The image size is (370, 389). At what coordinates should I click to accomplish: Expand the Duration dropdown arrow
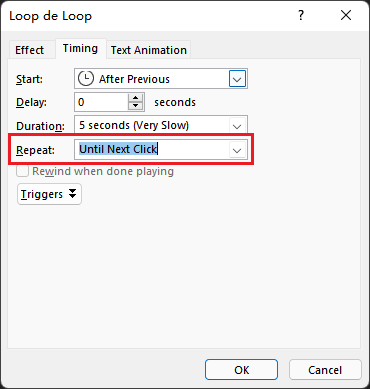237,126
